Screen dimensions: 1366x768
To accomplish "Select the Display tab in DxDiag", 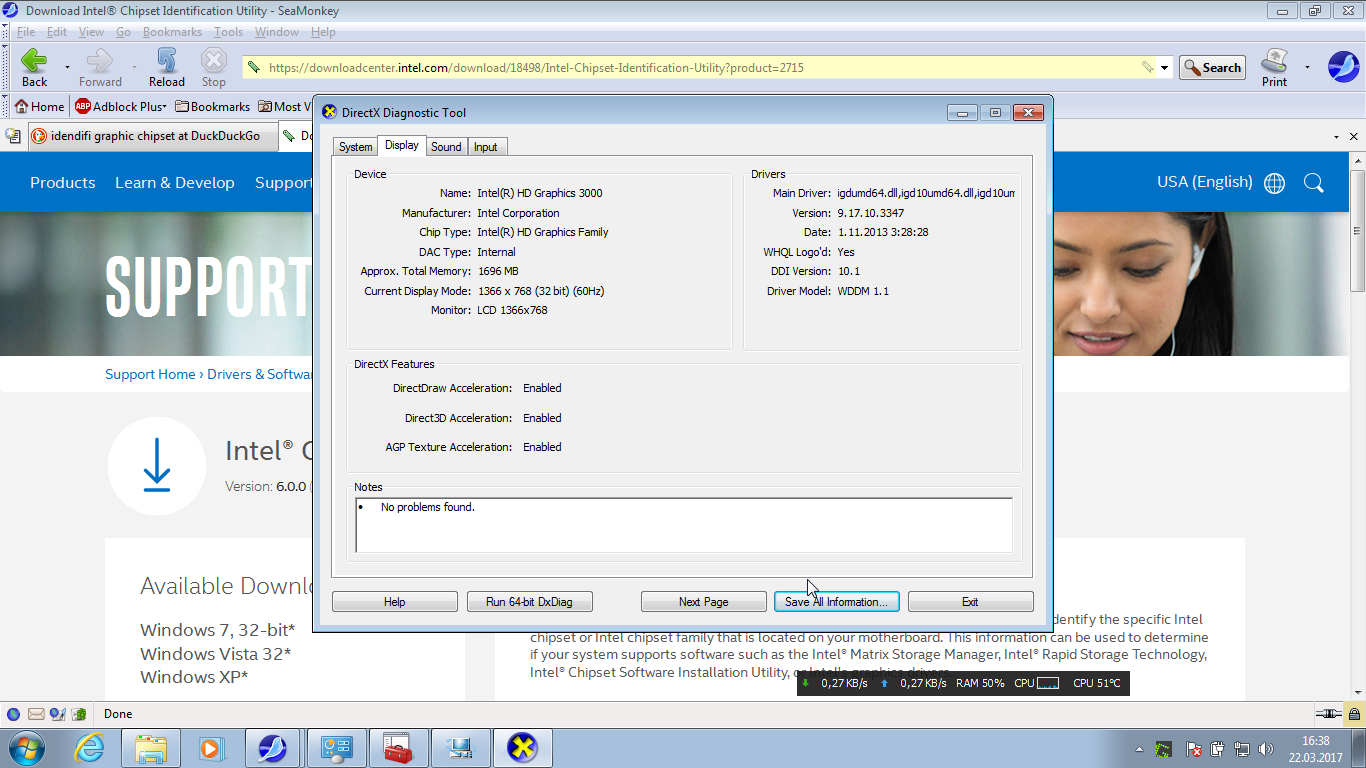I will (402, 146).
